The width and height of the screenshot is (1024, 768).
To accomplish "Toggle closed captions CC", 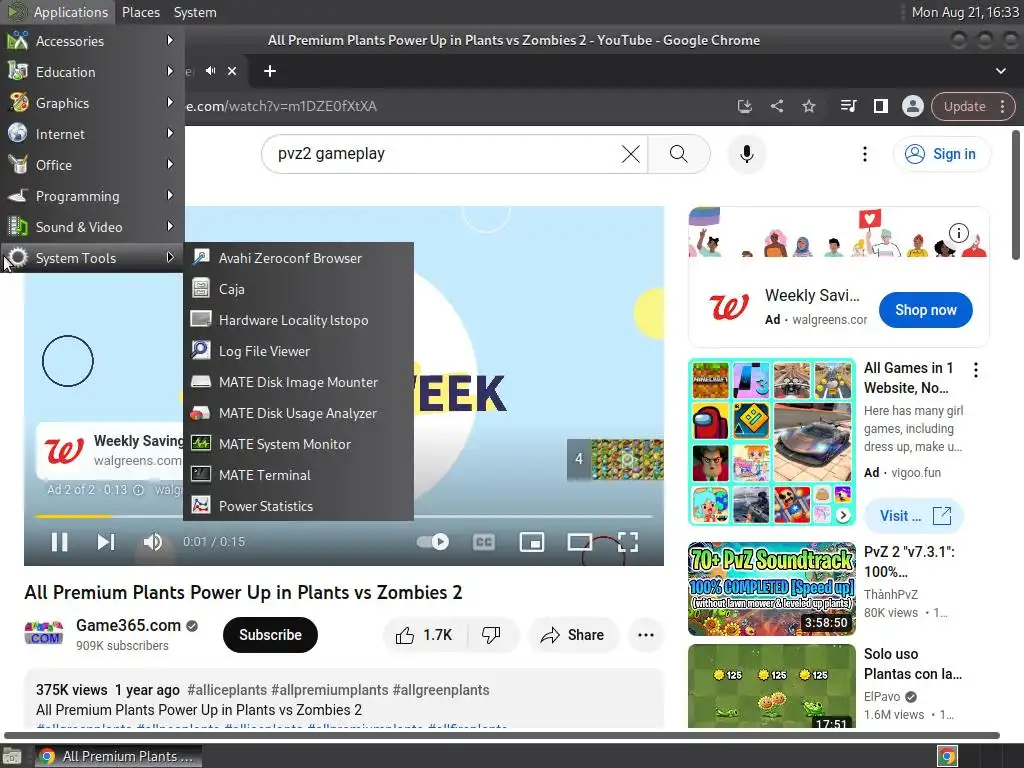I will point(483,542).
